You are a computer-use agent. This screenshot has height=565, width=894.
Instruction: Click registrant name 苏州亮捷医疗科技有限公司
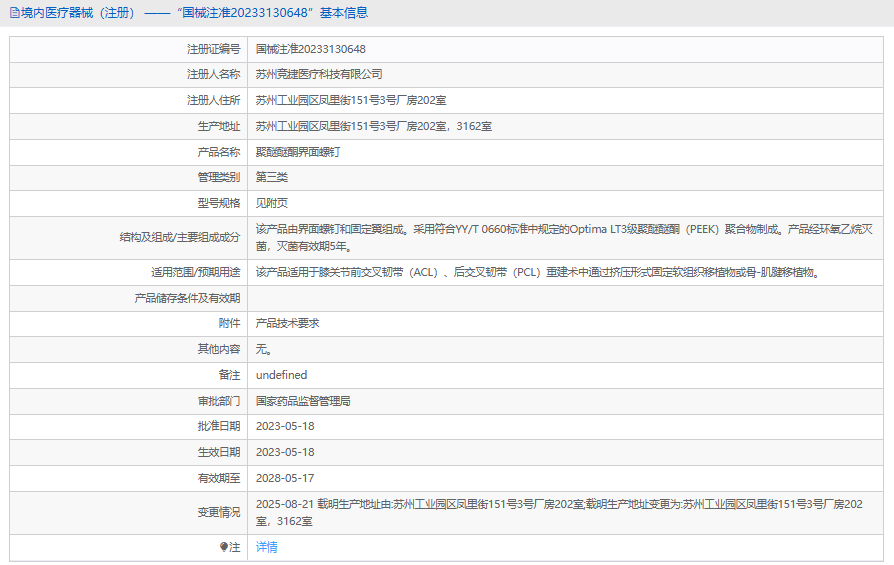(x=319, y=75)
